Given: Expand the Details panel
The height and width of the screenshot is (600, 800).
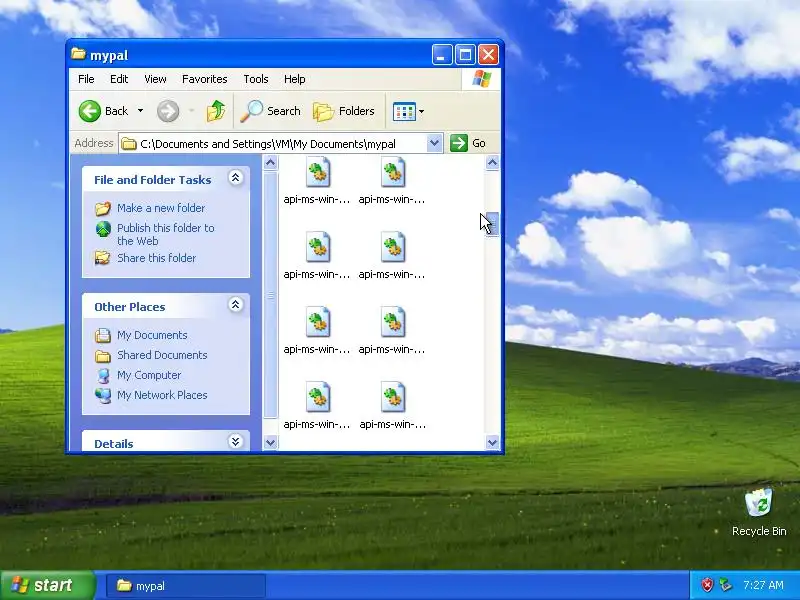Looking at the screenshot, I should [x=235, y=441].
